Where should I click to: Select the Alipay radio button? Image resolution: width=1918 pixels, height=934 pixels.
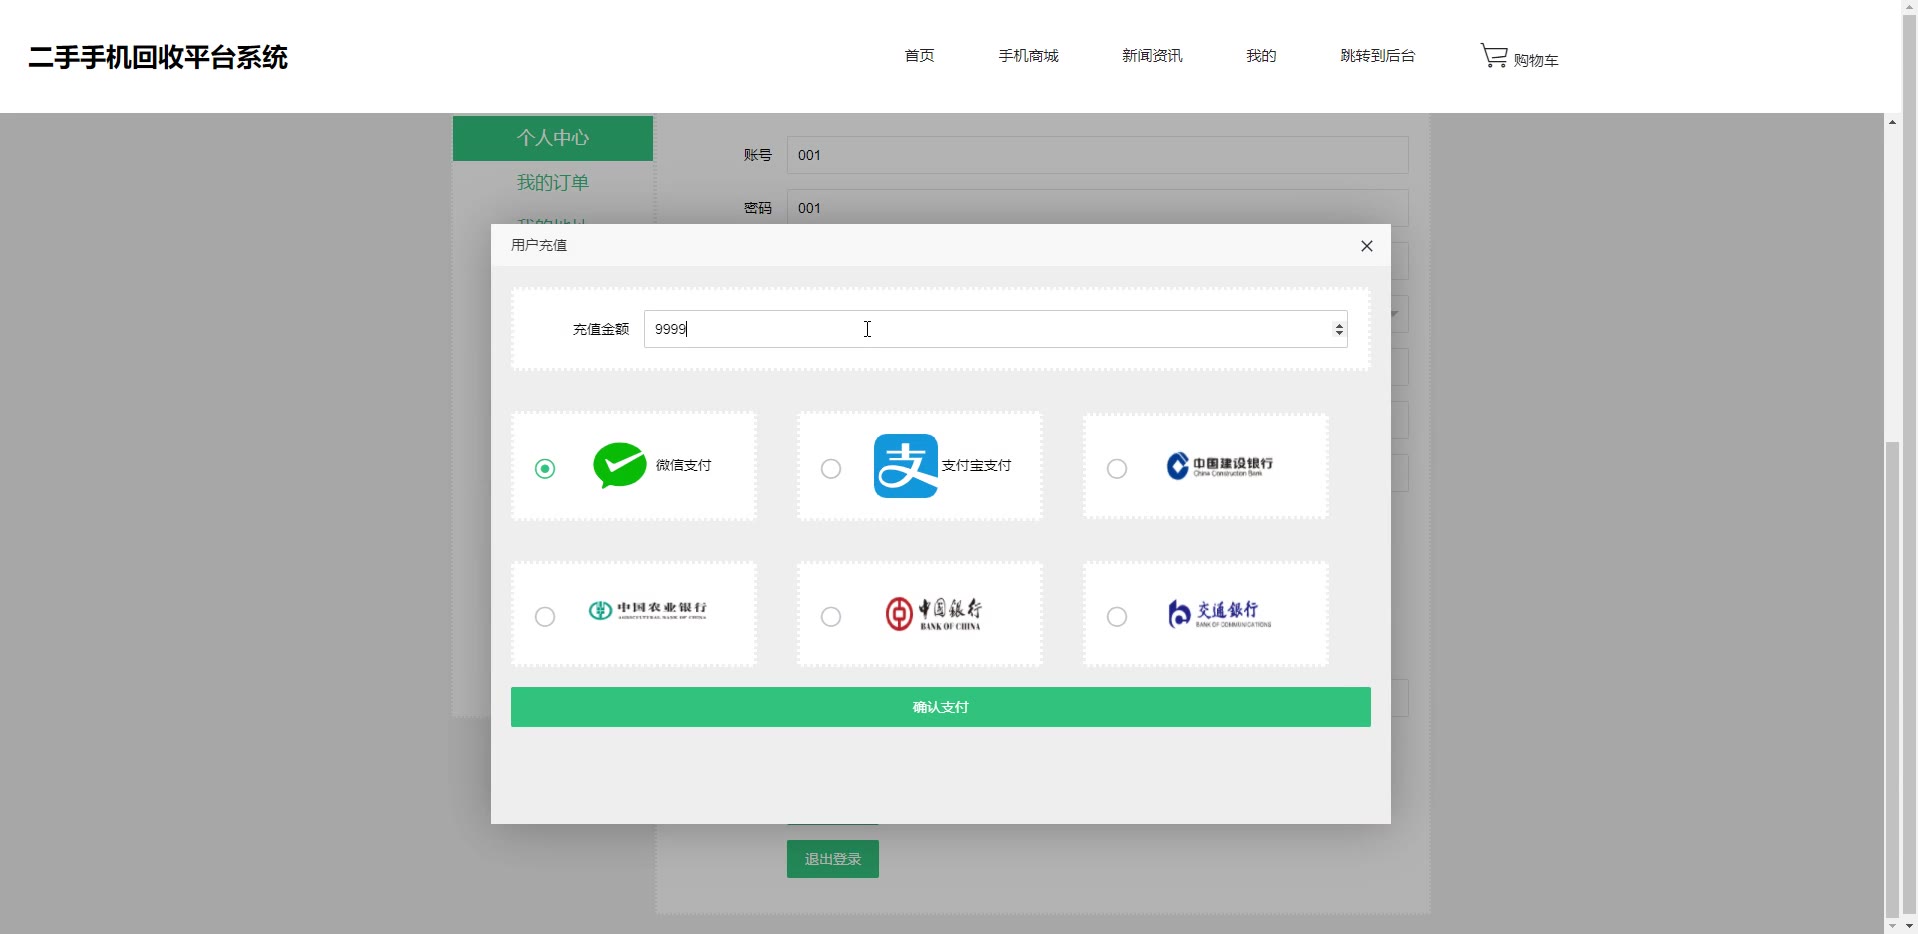pos(831,468)
